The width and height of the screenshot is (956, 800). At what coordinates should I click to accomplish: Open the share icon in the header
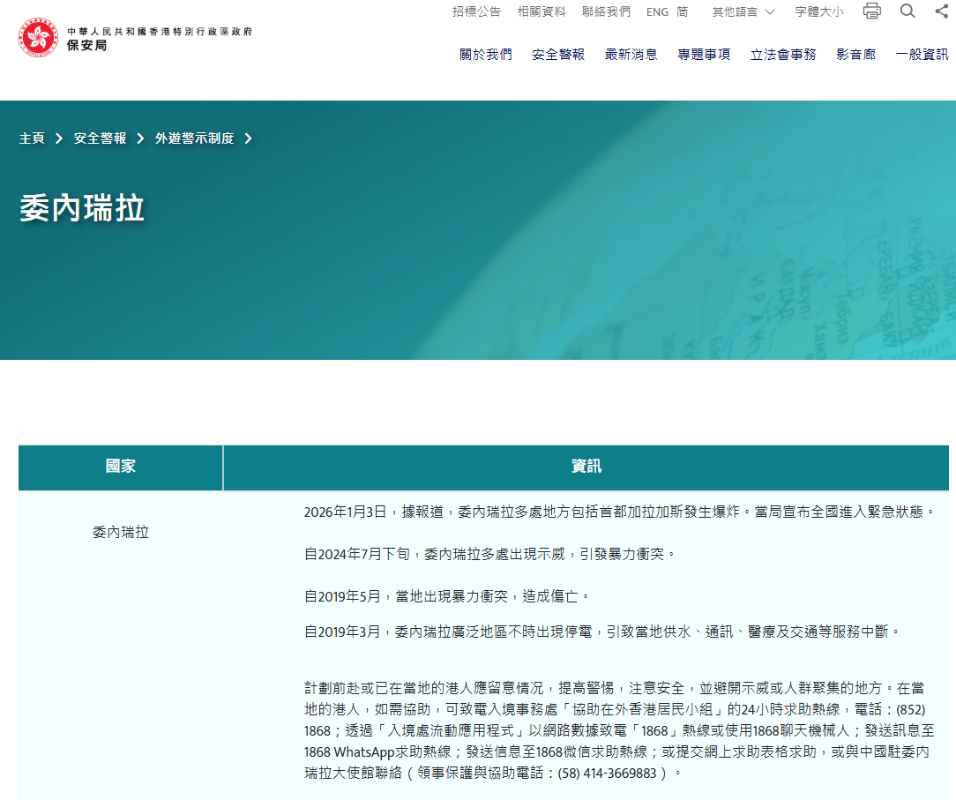pyautogui.click(x=941, y=11)
